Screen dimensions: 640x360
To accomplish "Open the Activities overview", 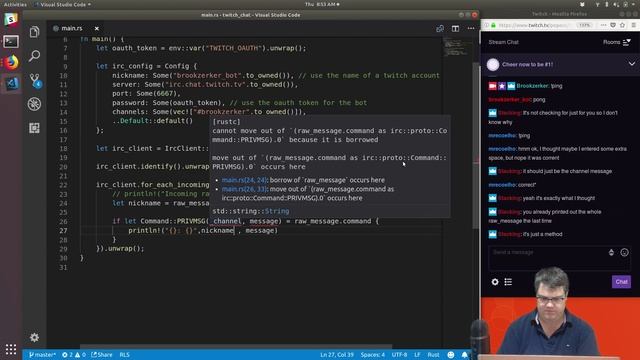I will (15, 4).
